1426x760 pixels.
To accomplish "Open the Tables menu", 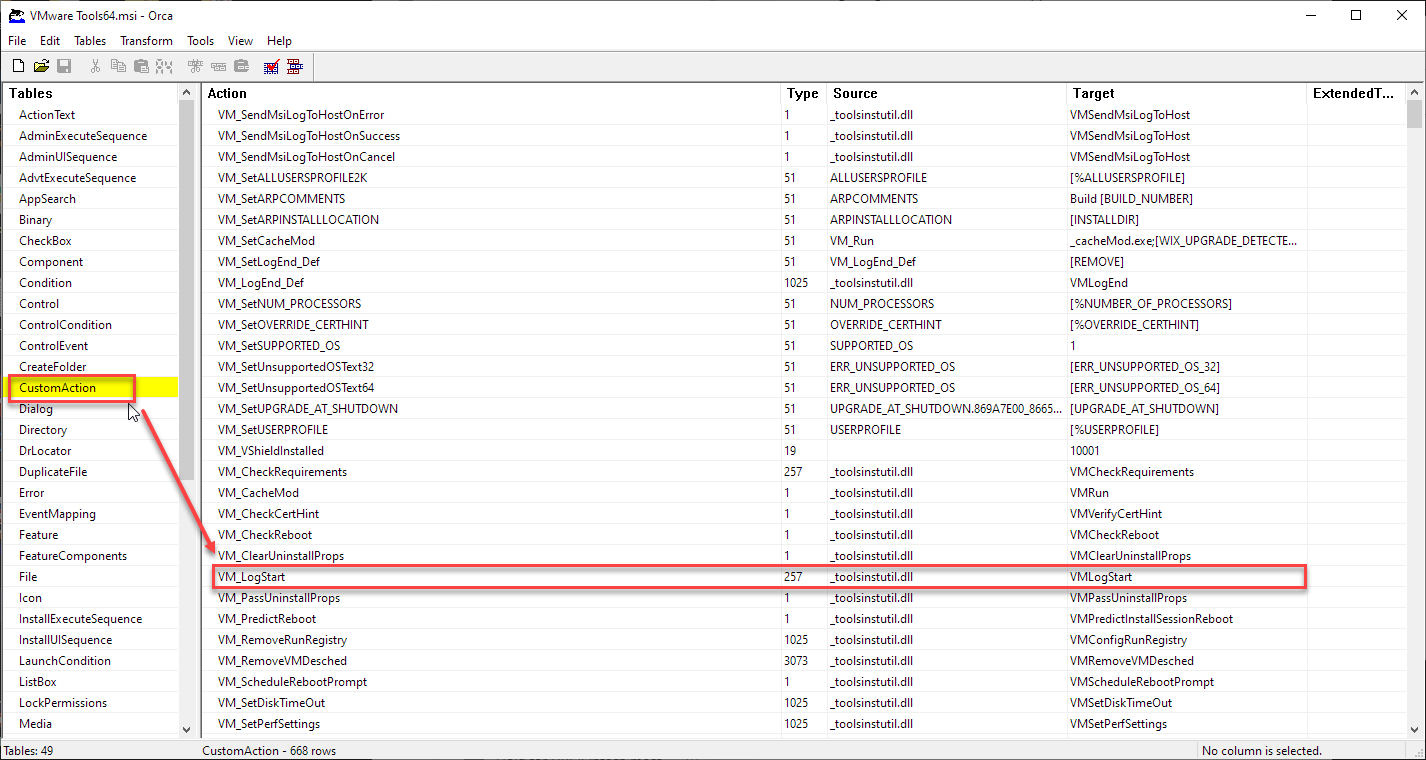I will pos(89,41).
